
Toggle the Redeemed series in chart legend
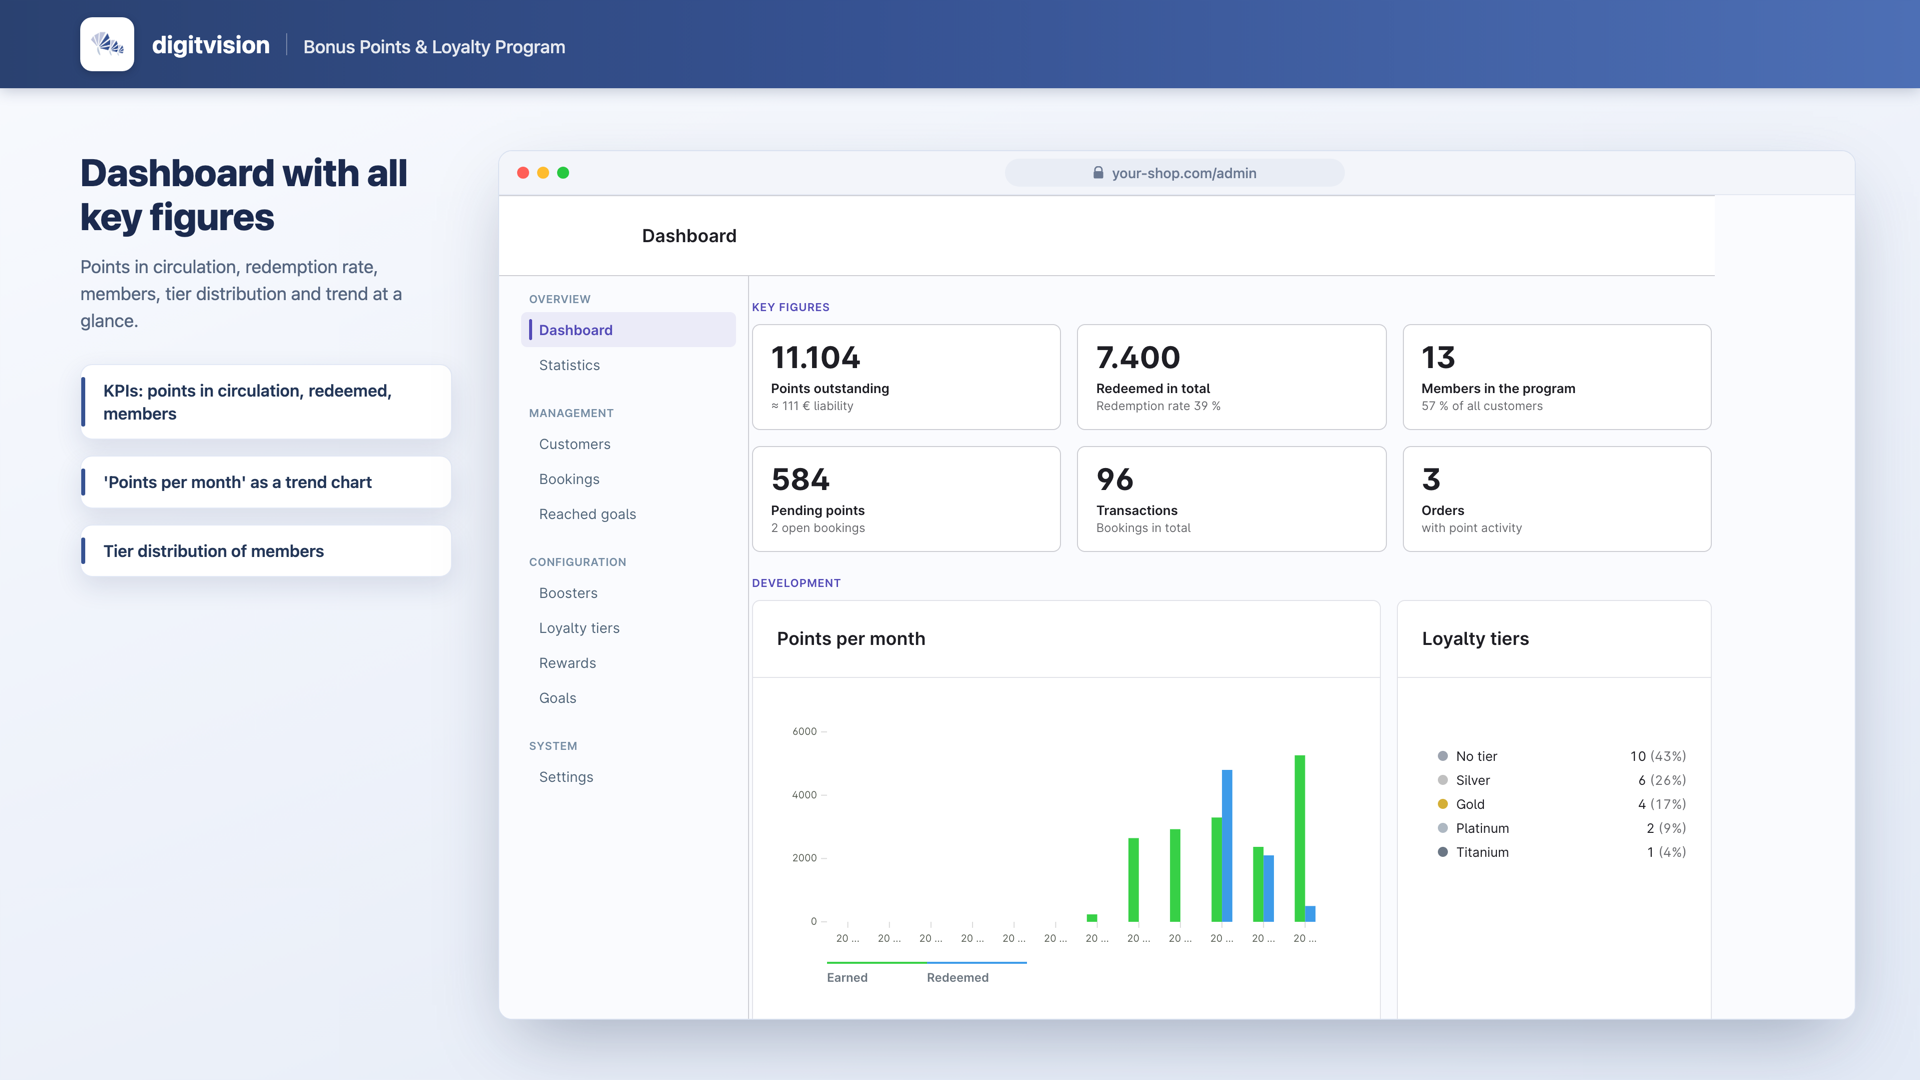click(957, 977)
